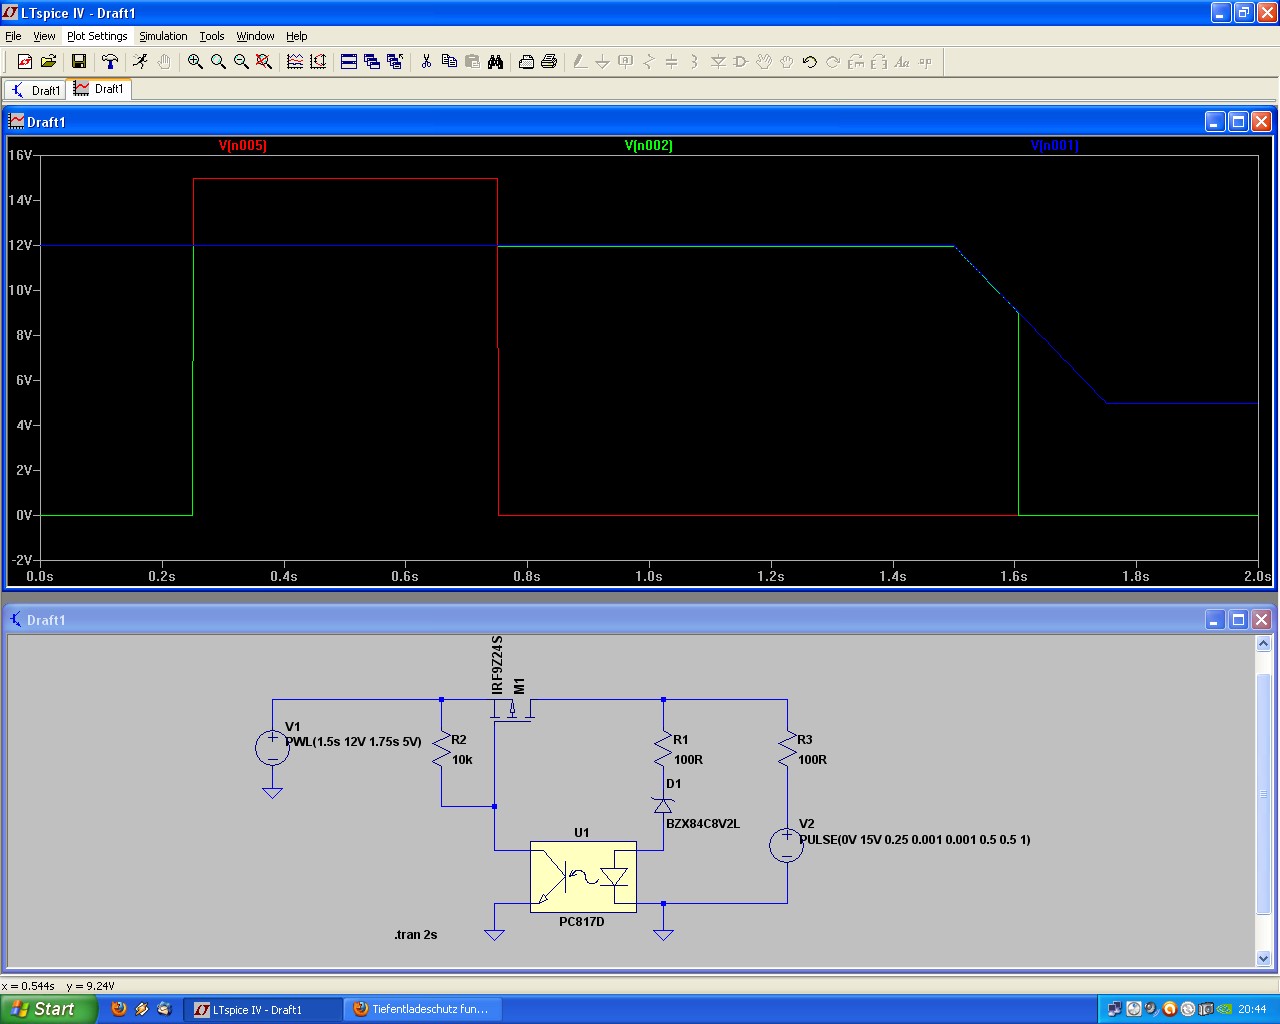The image size is (1280, 1024).
Task: Switch to the Tiefentladeschutz taskbar window
Action: click(x=423, y=1009)
